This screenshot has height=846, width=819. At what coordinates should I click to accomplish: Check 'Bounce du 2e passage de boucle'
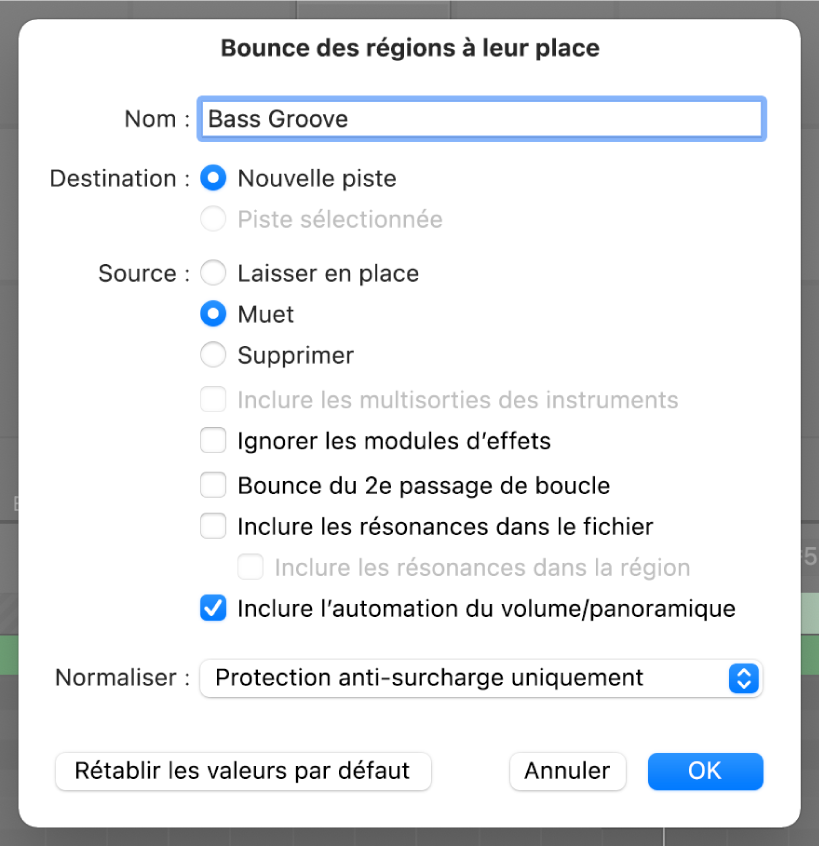pyautogui.click(x=212, y=485)
